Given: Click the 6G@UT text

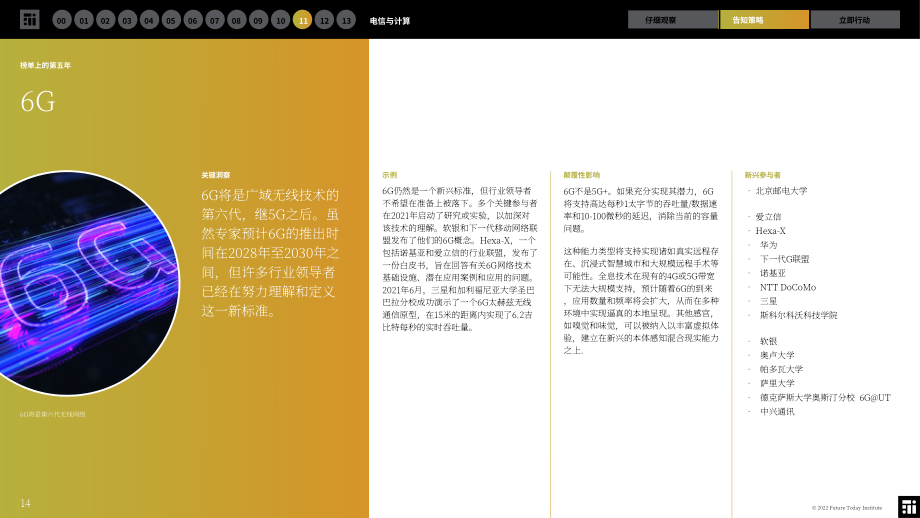Looking at the screenshot, I should pos(875,397).
